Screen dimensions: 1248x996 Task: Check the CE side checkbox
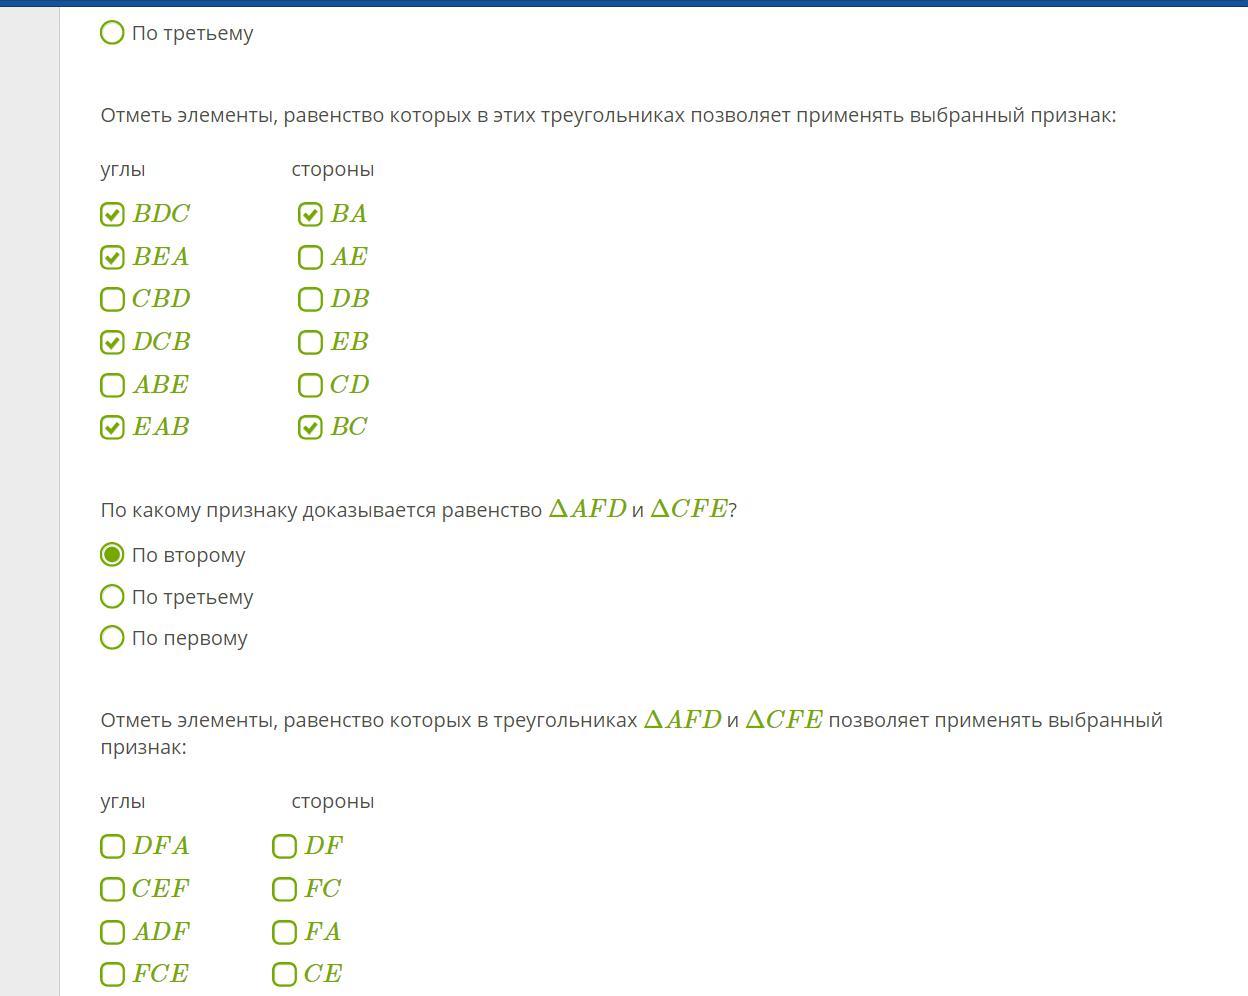[x=284, y=974]
